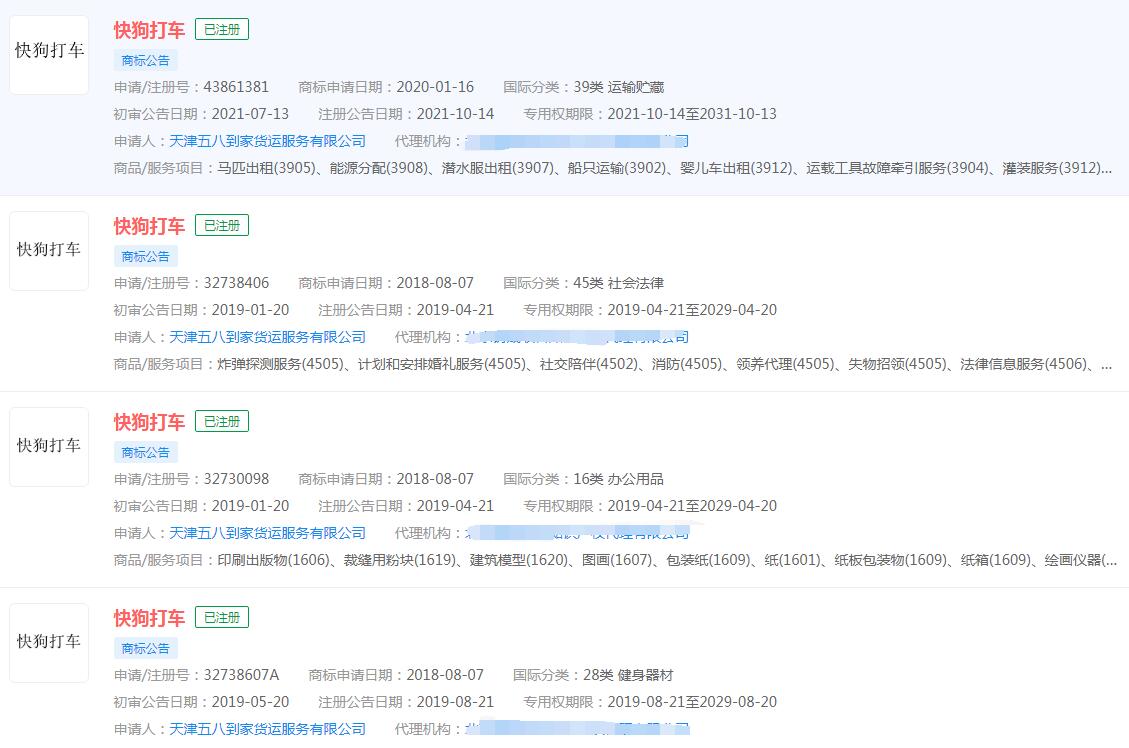Open the blurred agency link in the 32738607A entry
Viewport: 1129px width, 748px height.
[x=577, y=729]
